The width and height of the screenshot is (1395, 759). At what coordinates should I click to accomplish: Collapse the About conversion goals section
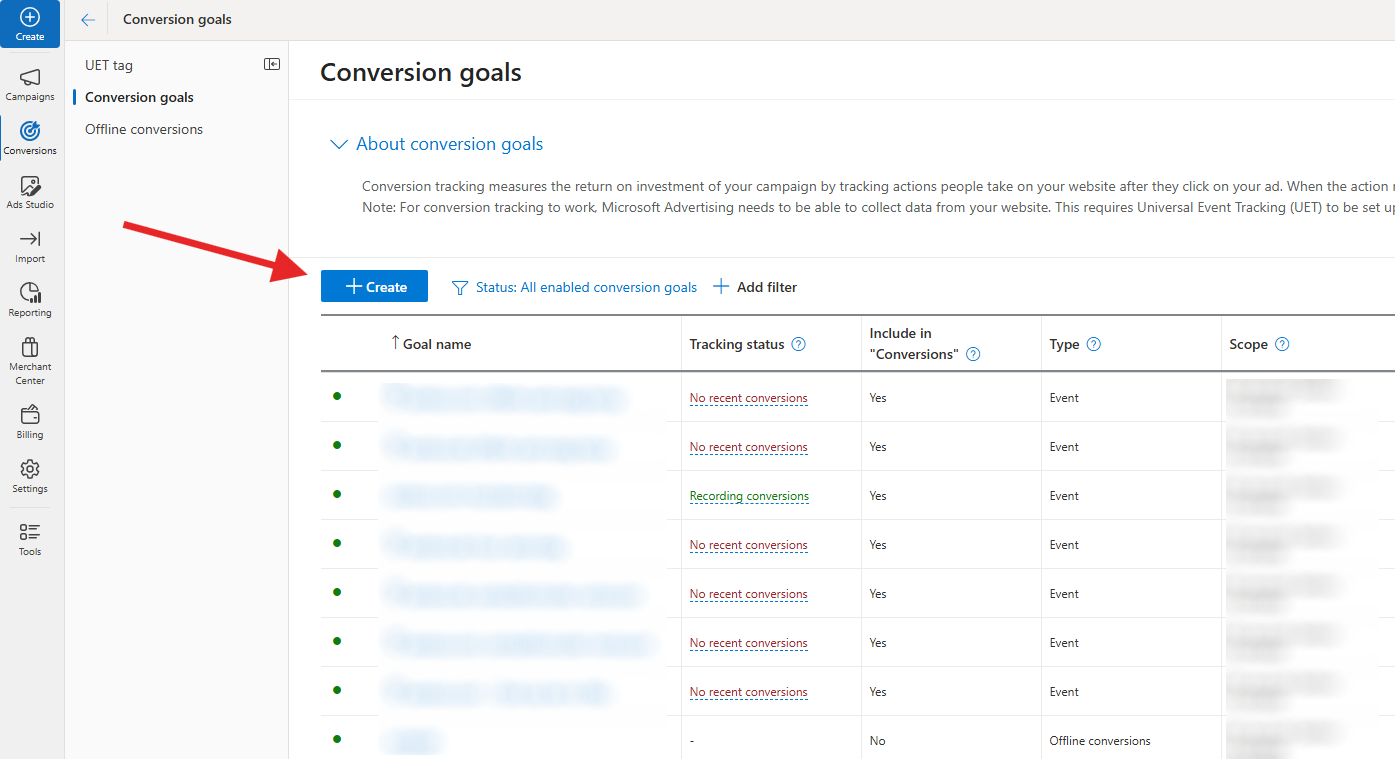pos(339,144)
